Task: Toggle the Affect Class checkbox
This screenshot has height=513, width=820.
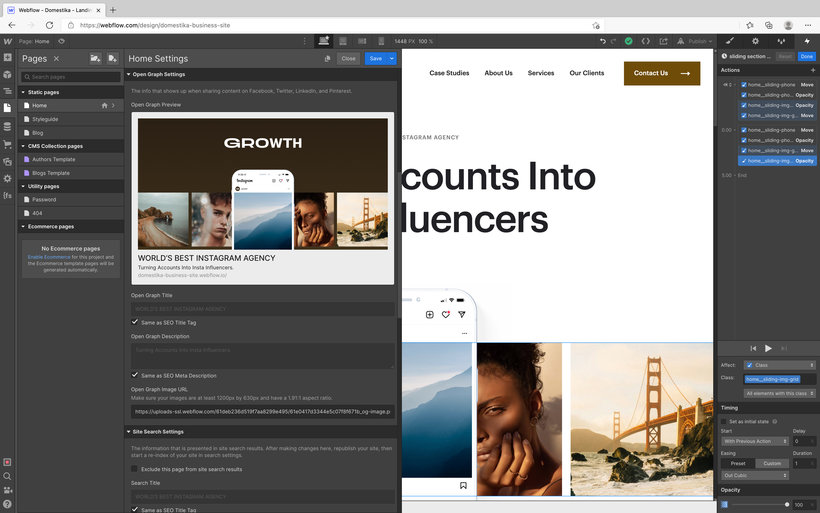Action: pos(749,365)
